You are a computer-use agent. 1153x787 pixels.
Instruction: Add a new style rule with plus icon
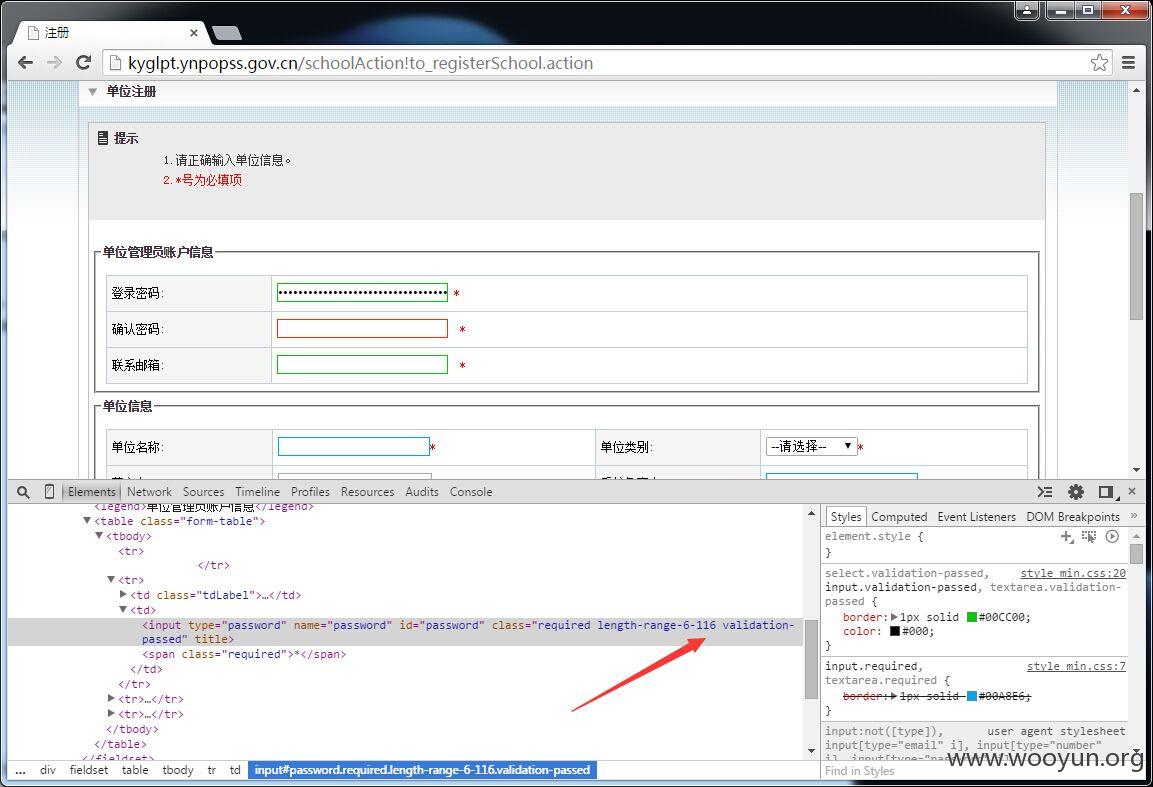click(x=1067, y=537)
